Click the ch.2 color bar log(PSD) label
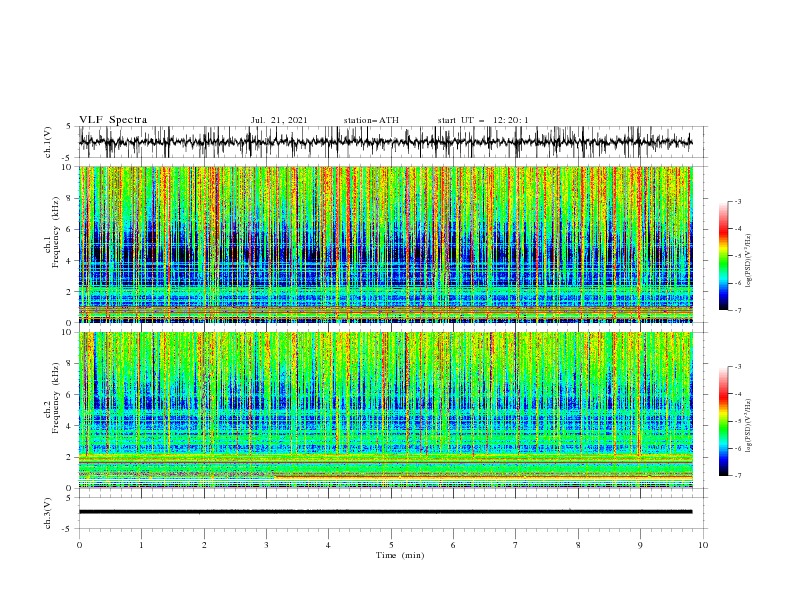 coord(748,425)
